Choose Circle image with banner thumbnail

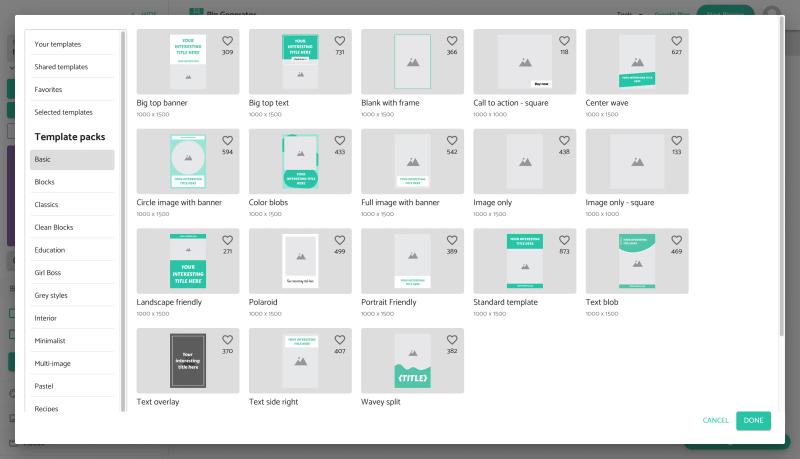(x=188, y=161)
